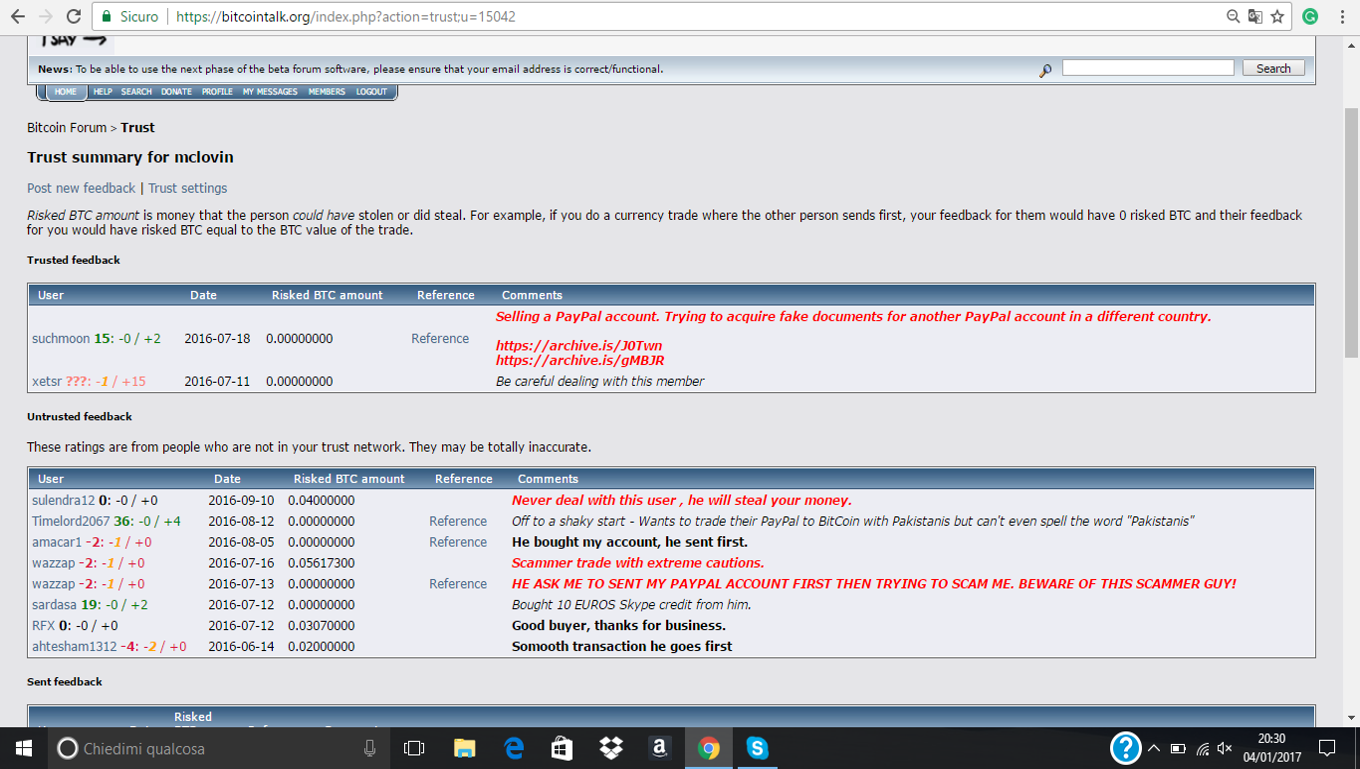Reload the page with refresh icon
Viewport: 1360px width, 769px height.
tap(73, 16)
